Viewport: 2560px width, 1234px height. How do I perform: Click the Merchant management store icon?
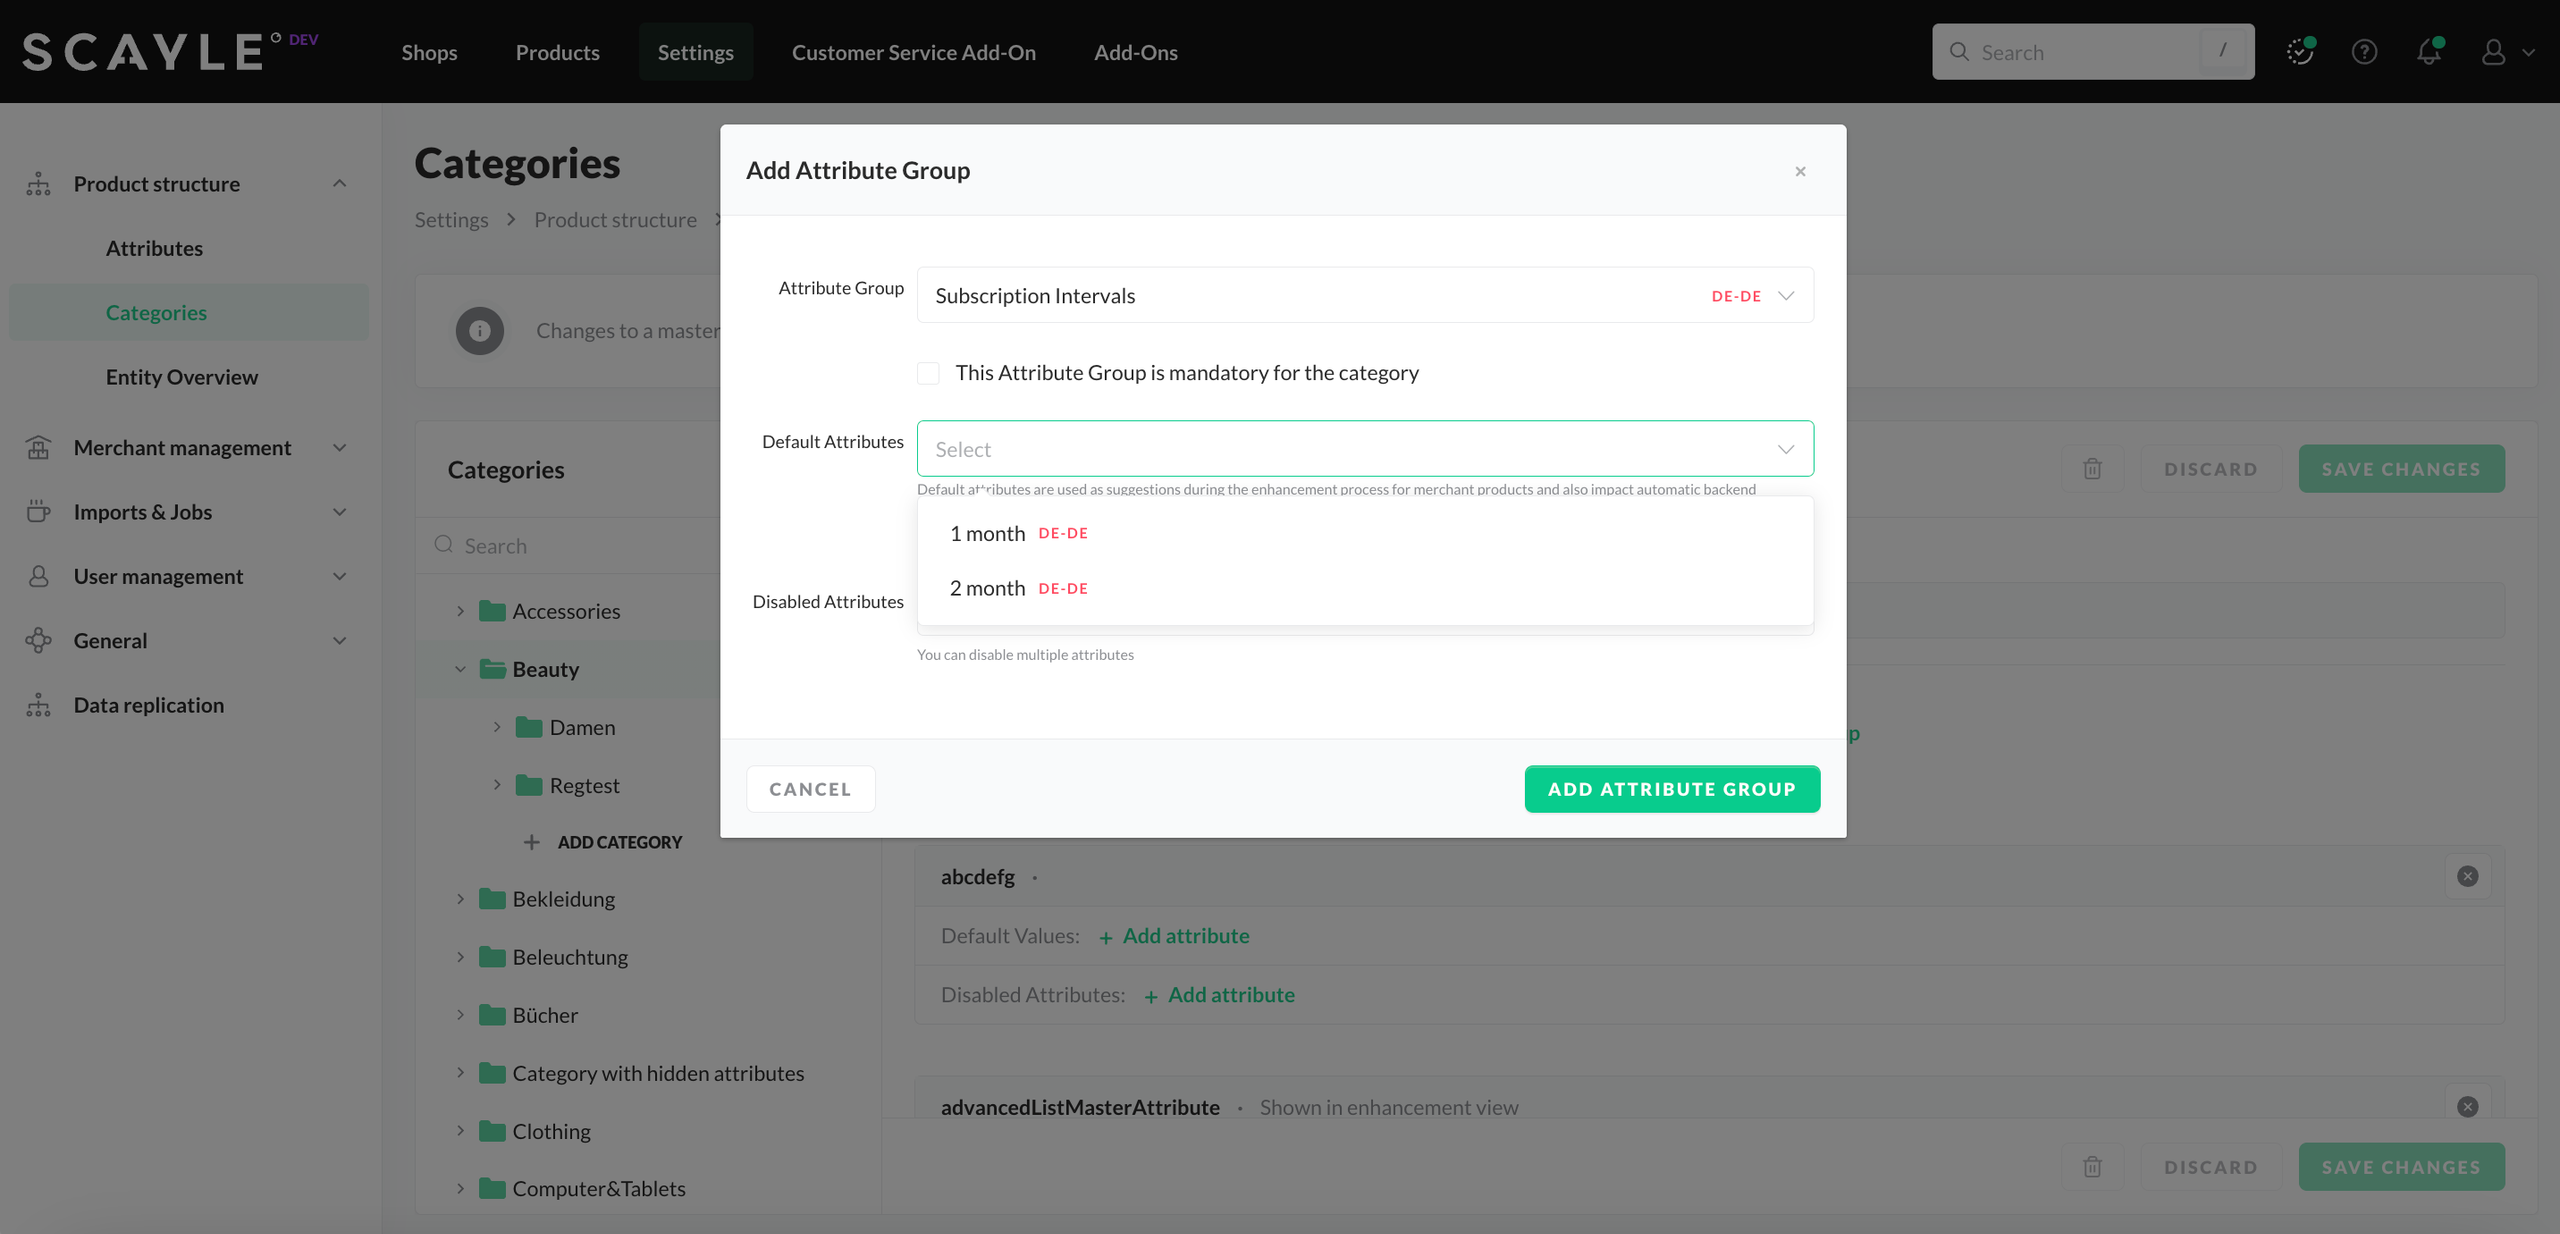(38, 448)
